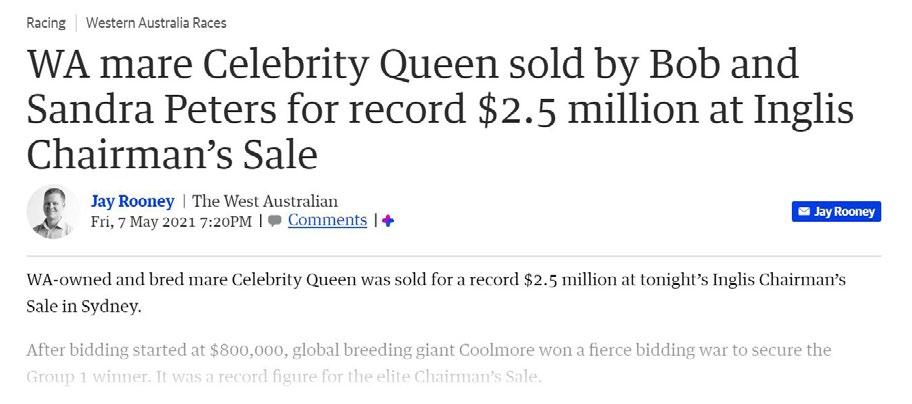
Task: Open Jay Rooney author name link
Action: coord(132,201)
